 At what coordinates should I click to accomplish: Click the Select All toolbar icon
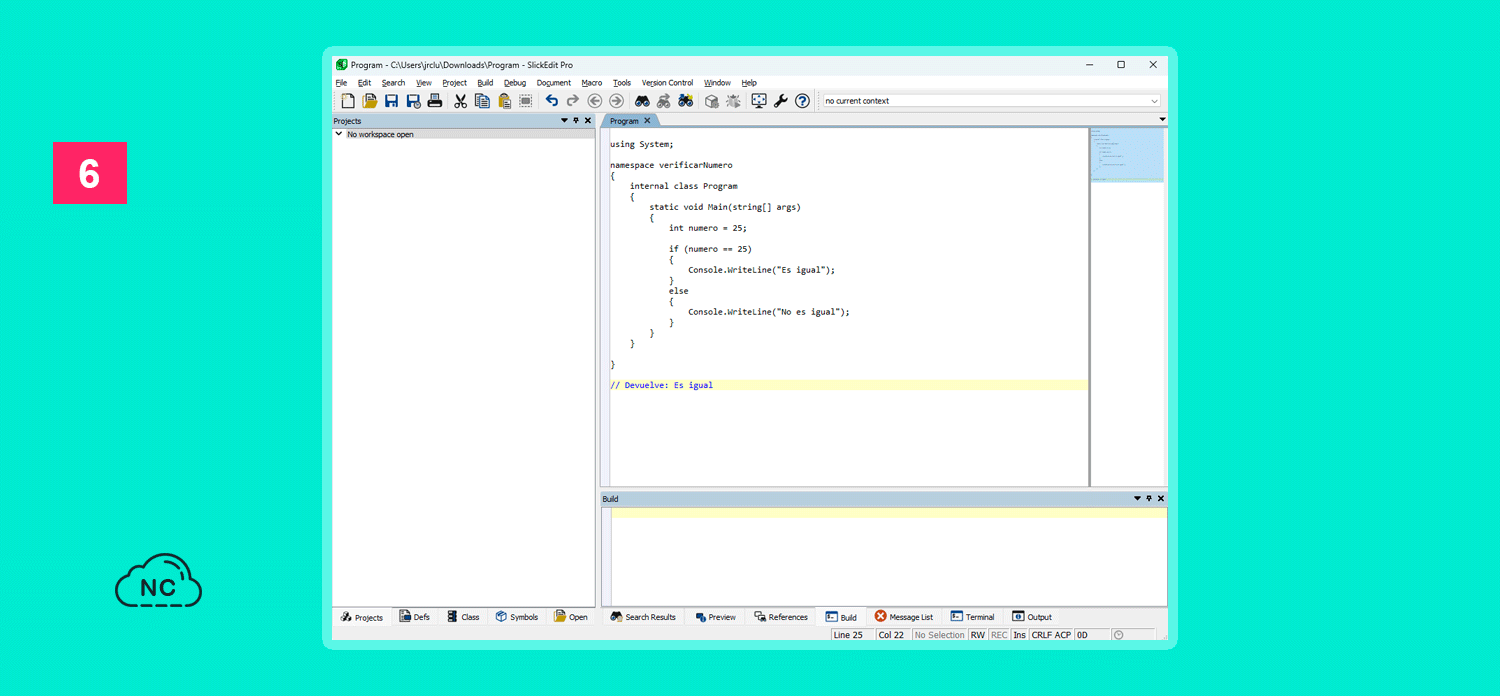click(x=526, y=101)
